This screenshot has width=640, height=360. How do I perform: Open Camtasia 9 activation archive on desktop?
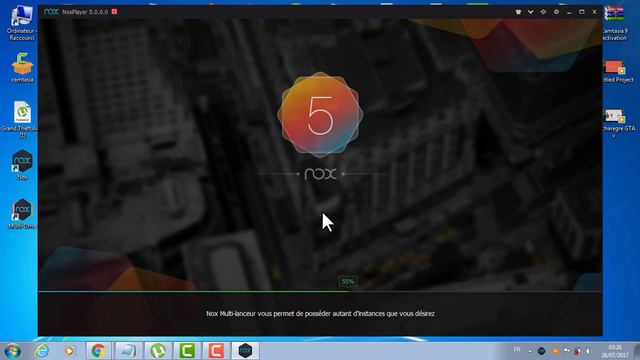pos(615,23)
